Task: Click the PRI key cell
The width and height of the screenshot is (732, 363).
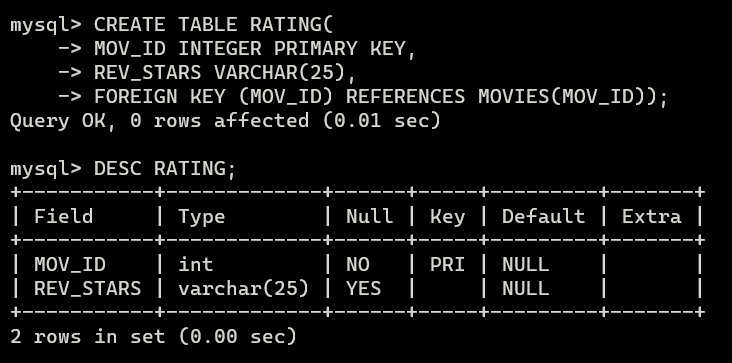Action: coord(447,265)
